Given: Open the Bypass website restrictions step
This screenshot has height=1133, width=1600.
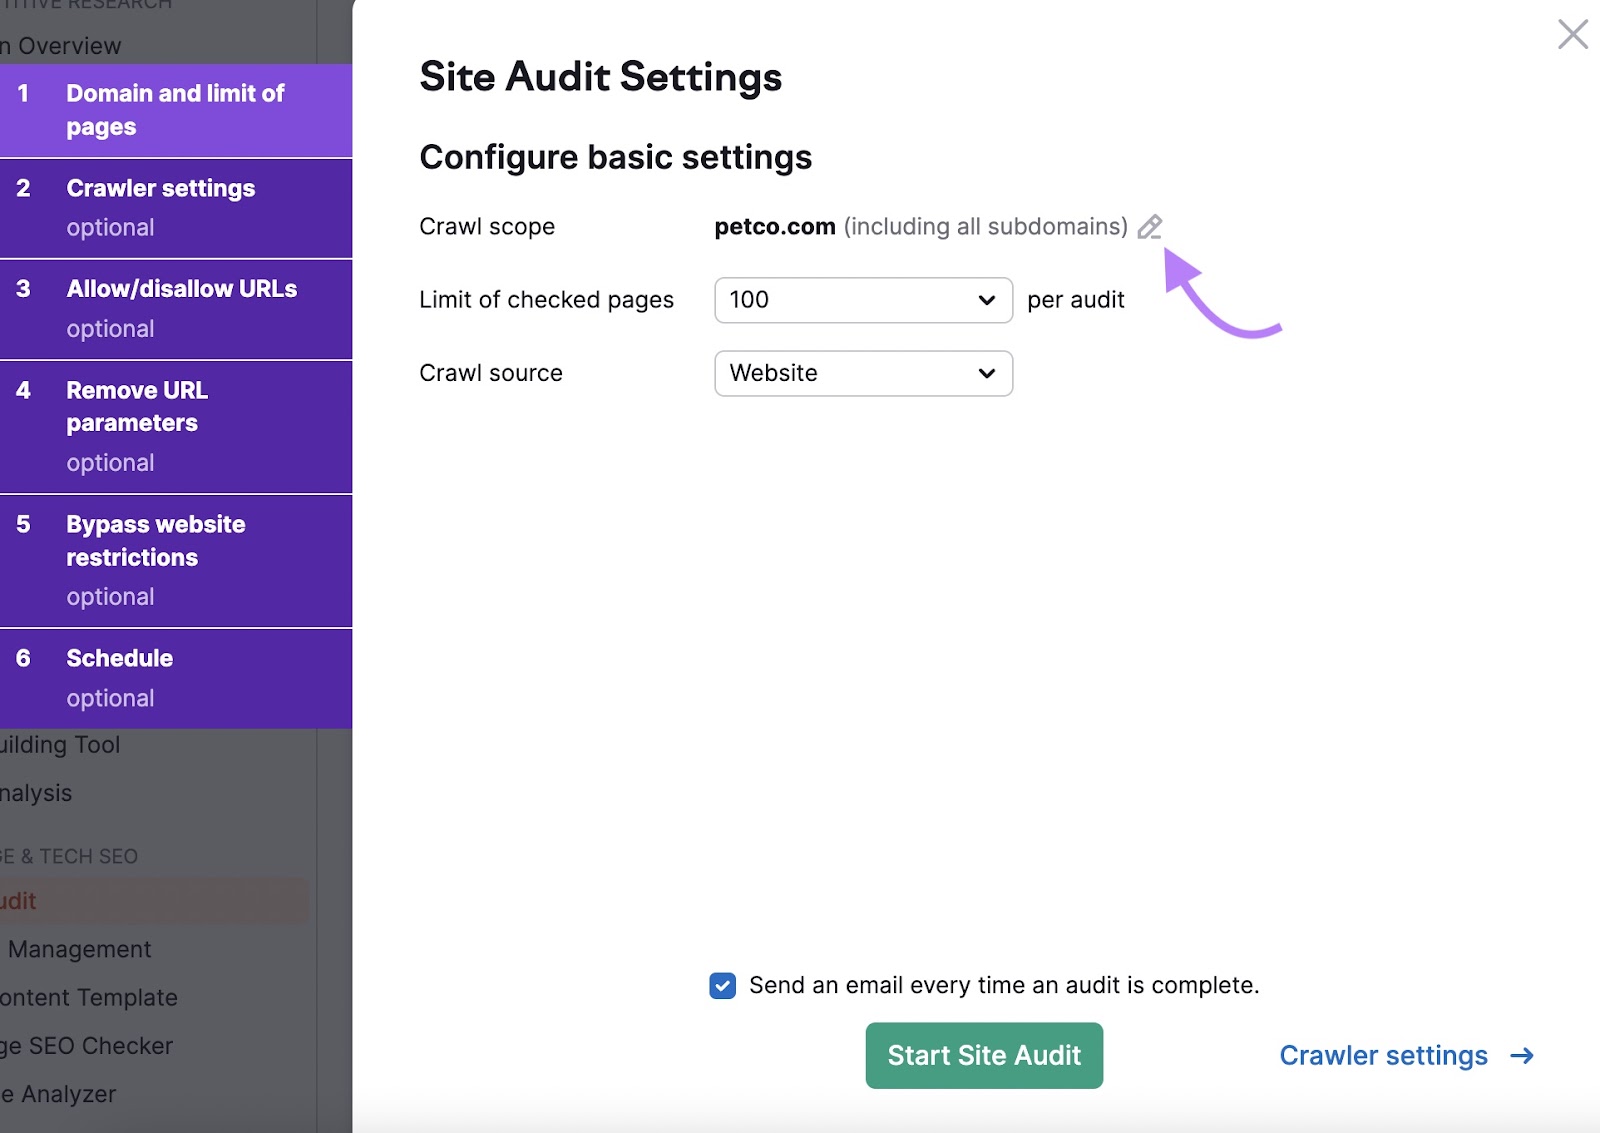Looking at the screenshot, I should (x=155, y=541).
